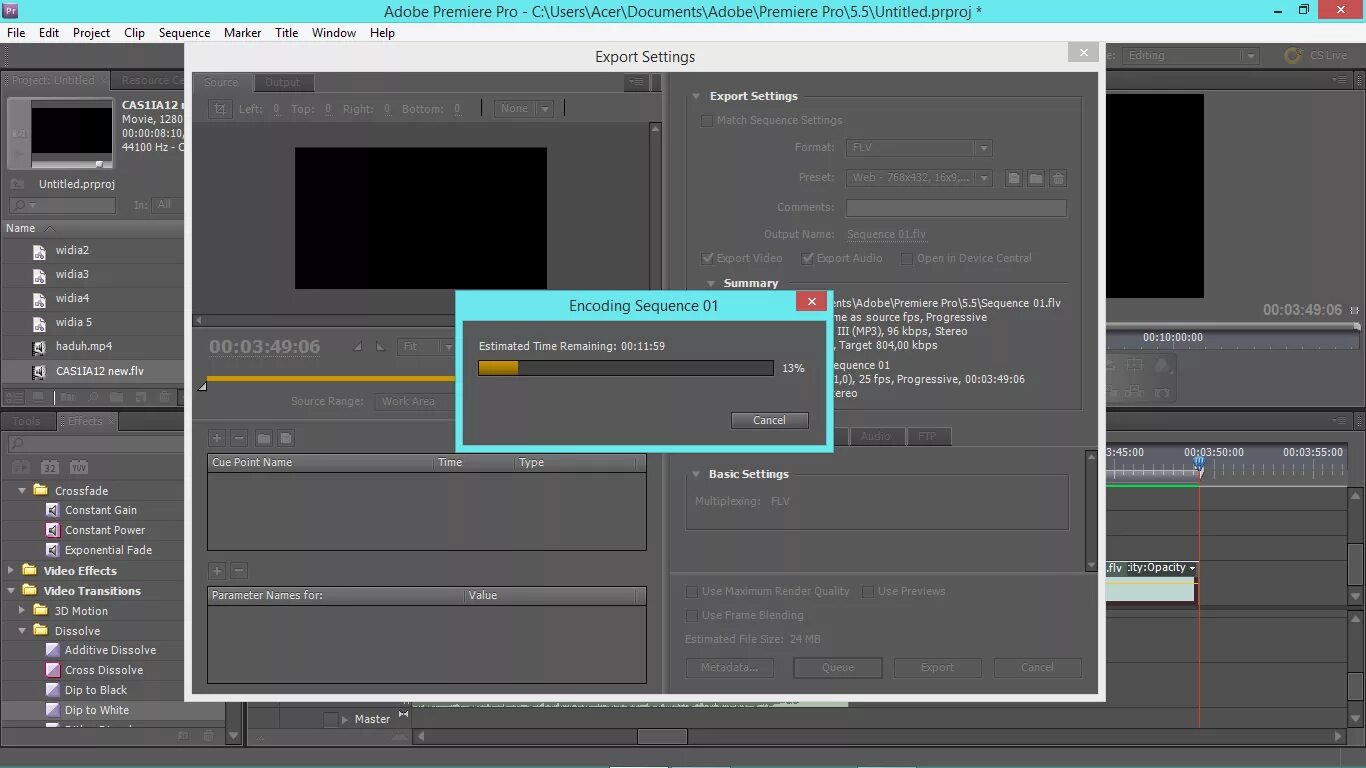1366x768 pixels.
Task: Click the Comments input field
Action: pyautogui.click(x=956, y=208)
